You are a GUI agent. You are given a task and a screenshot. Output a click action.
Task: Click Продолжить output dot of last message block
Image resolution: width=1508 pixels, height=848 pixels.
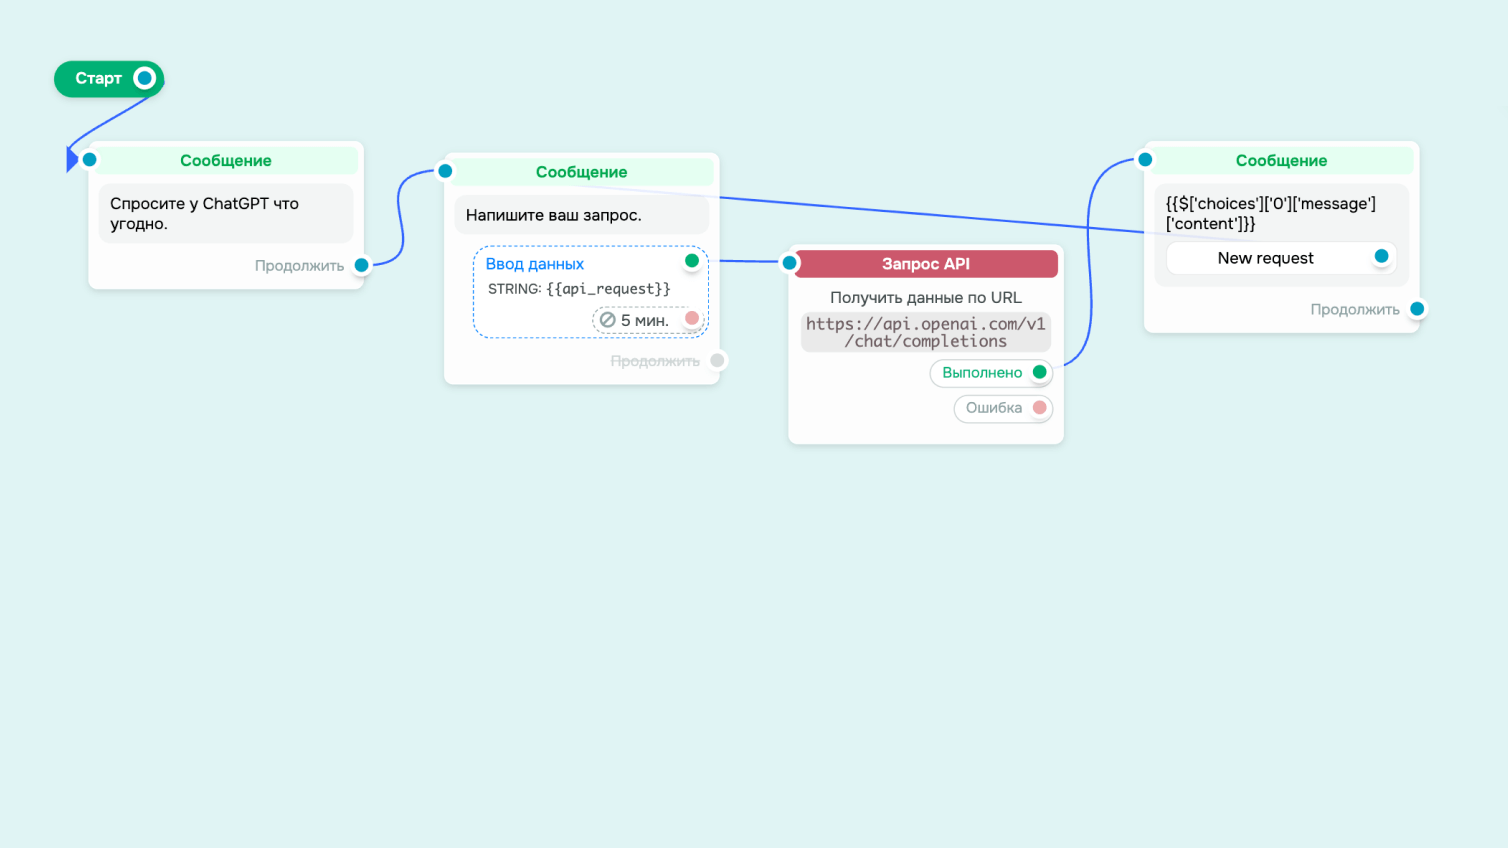(1417, 308)
